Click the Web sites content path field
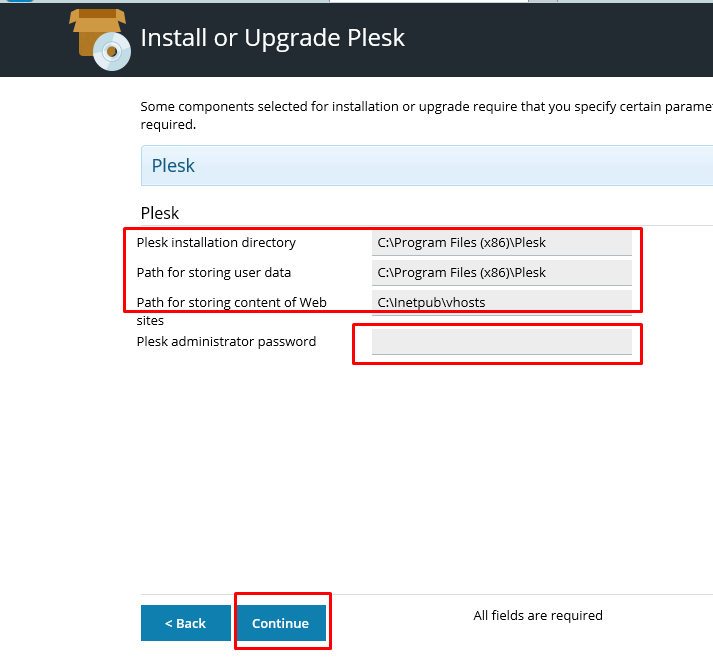Viewport: 713px width, 663px height. pyautogui.click(x=501, y=302)
